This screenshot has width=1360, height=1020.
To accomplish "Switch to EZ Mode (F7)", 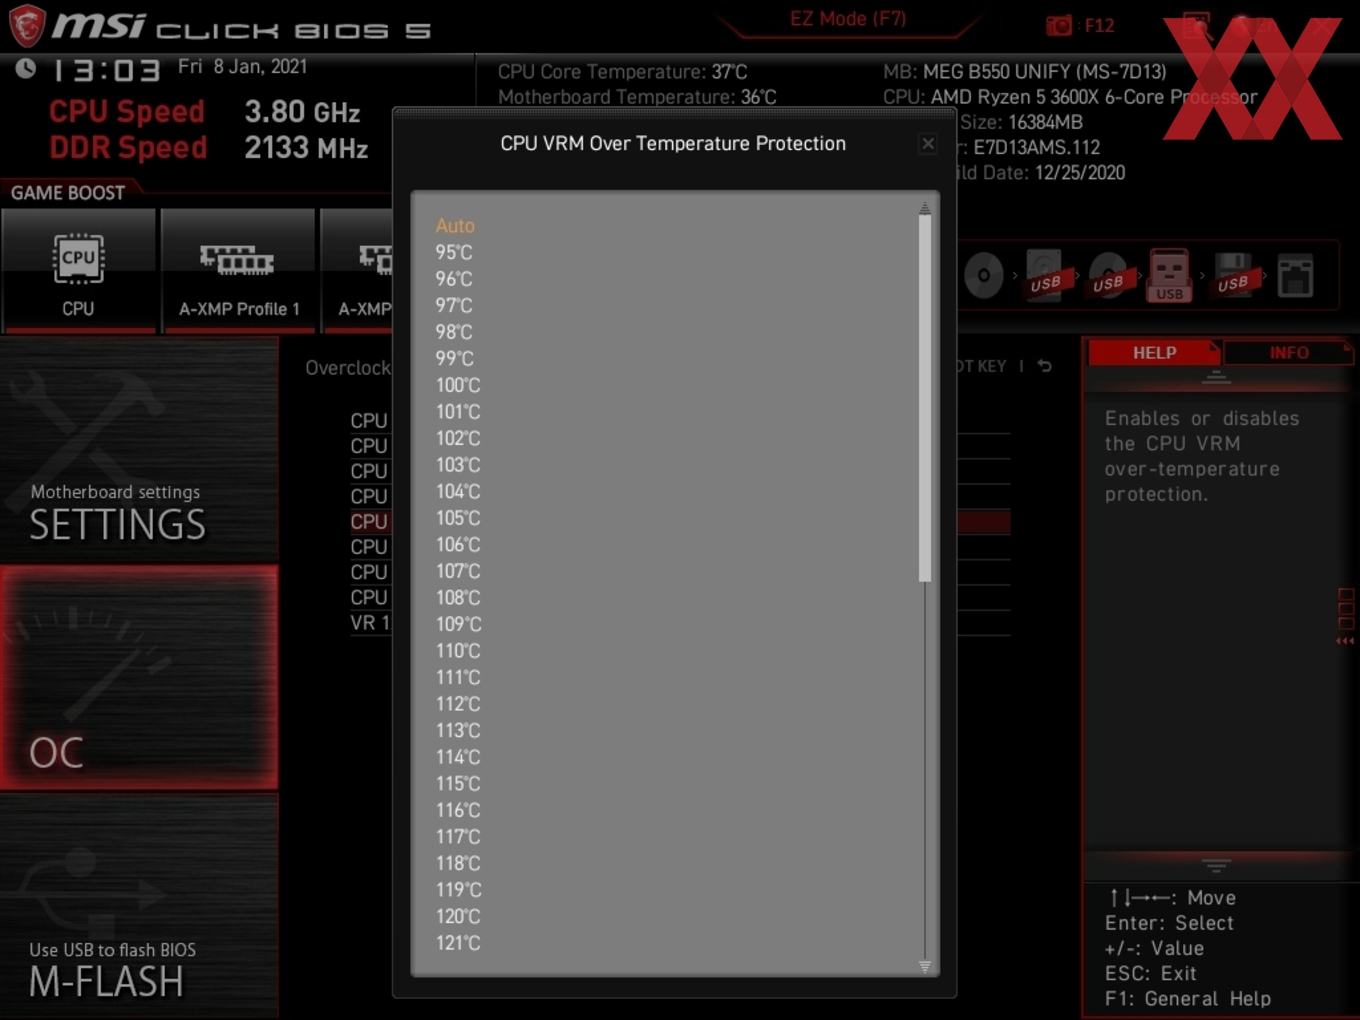I will 848,19.
